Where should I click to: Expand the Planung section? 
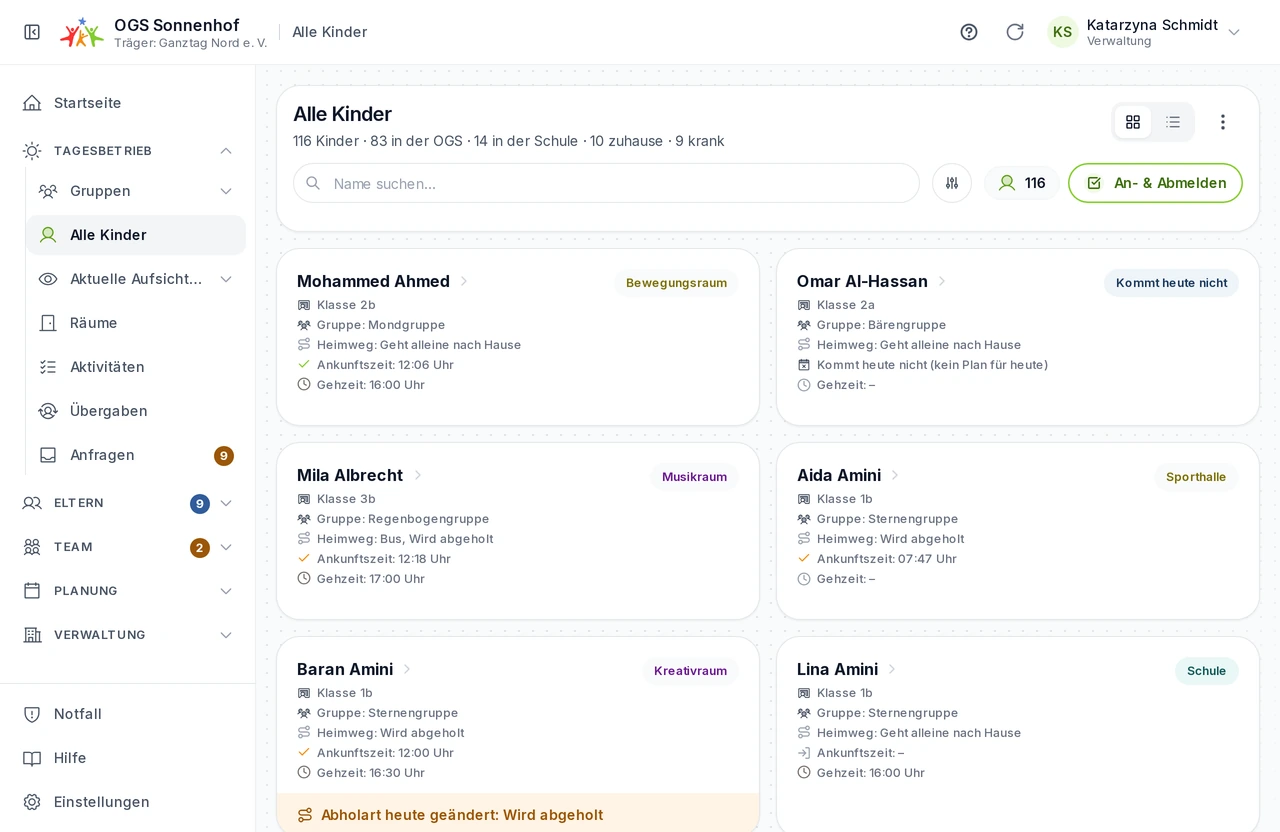(x=226, y=591)
